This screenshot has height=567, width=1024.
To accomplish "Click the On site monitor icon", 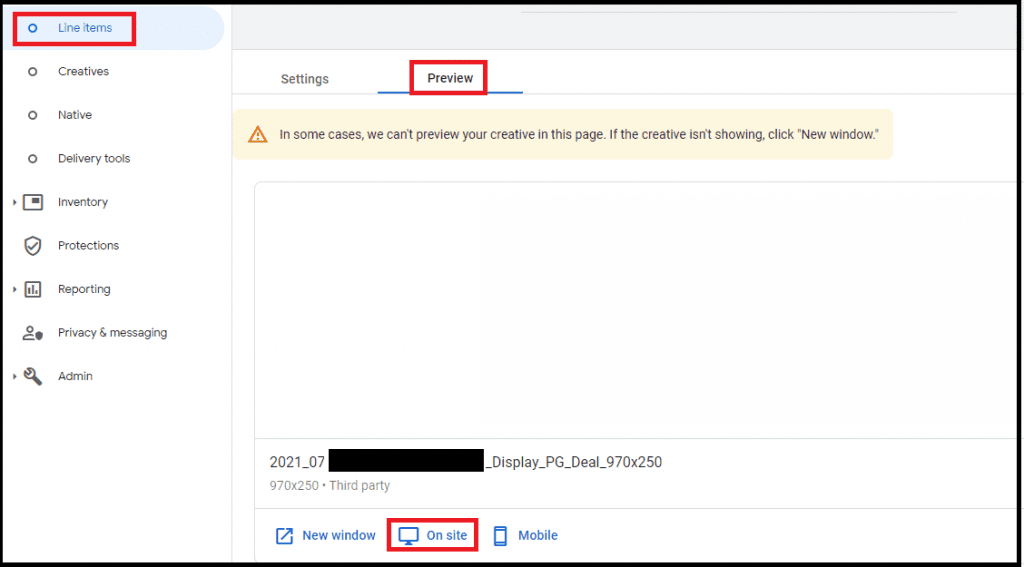I will [x=408, y=536].
